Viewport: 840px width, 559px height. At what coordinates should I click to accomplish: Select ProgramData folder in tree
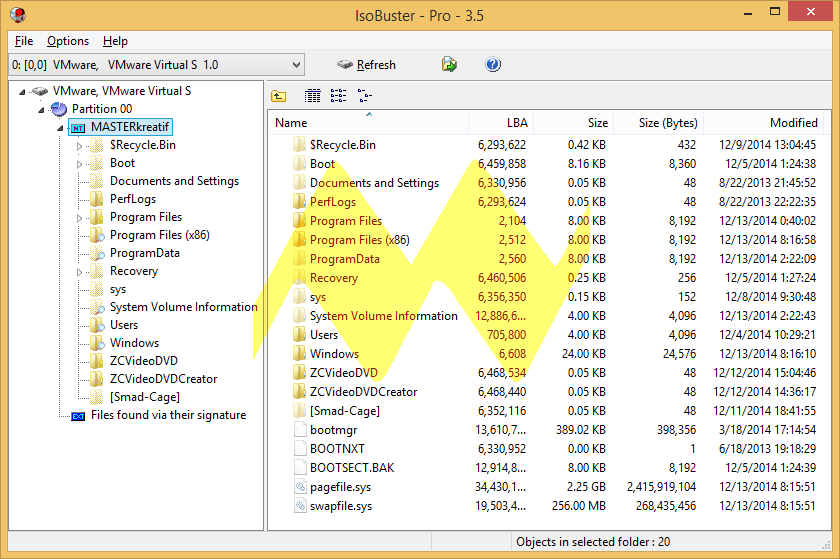tap(145, 253)
